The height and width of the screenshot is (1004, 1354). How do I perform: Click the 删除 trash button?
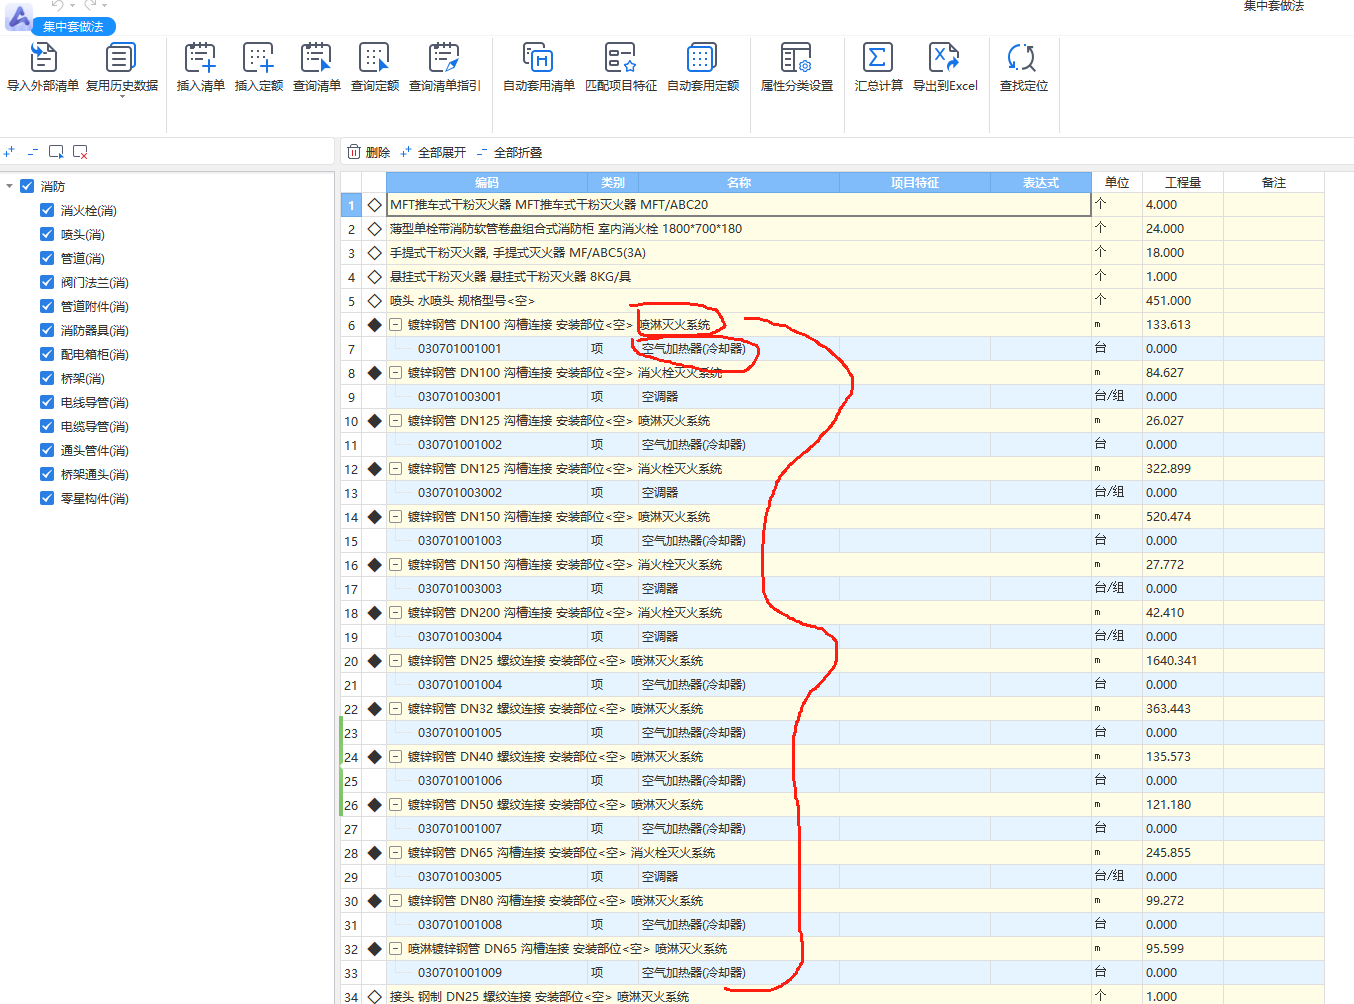[x=368, y=152]
